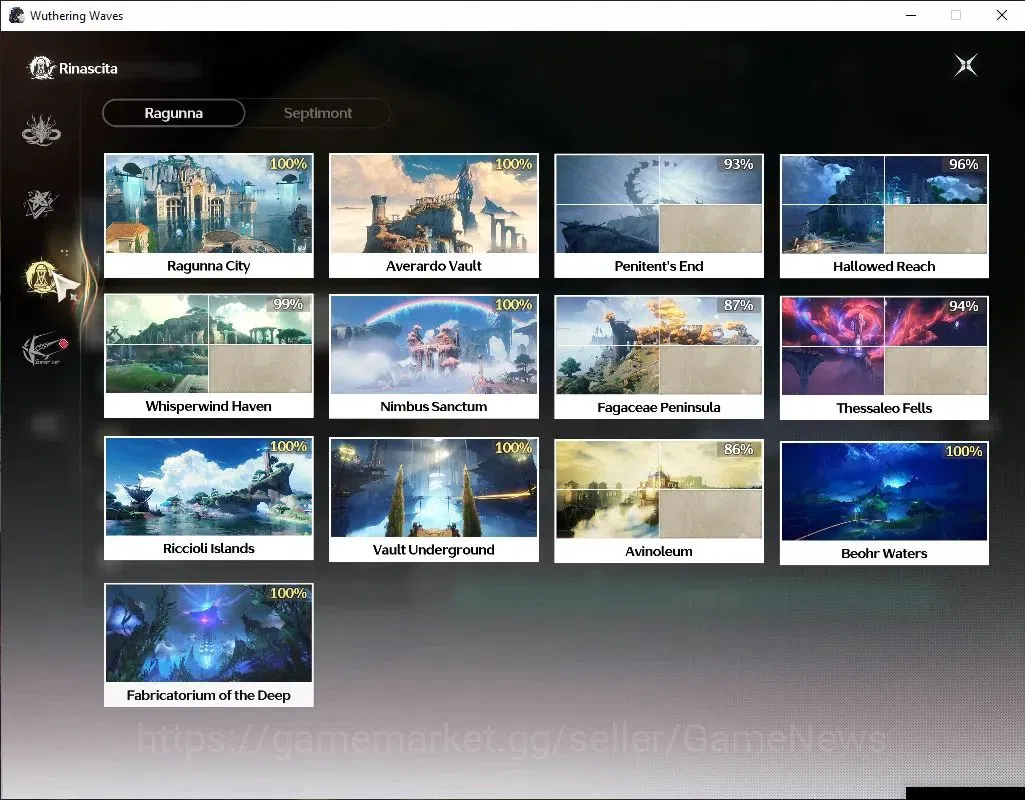
Task: Open the Fabricatorium of the Deep thumbnail
Action: (209, 644)
